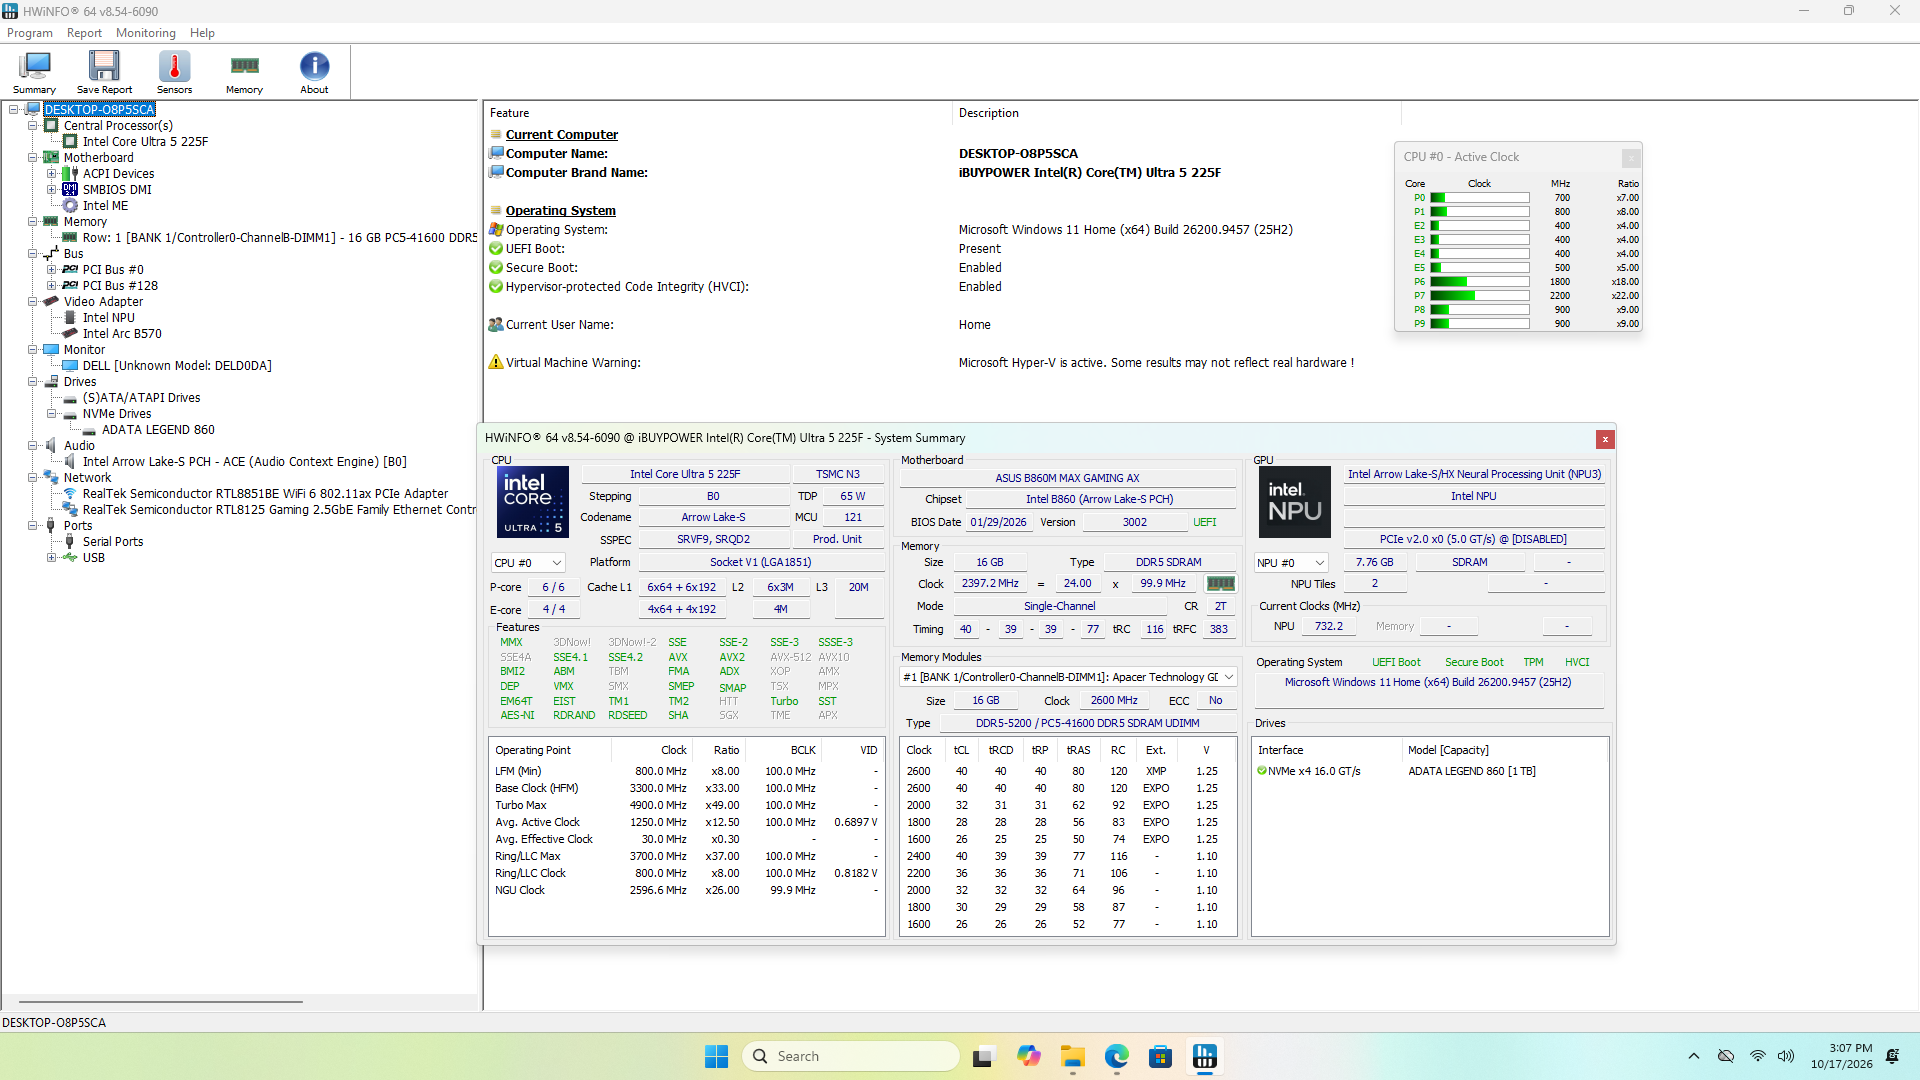Viewport: 1920px width, 1080px height.
Task: Click the Windows Start button
Action: (717, 1057)
